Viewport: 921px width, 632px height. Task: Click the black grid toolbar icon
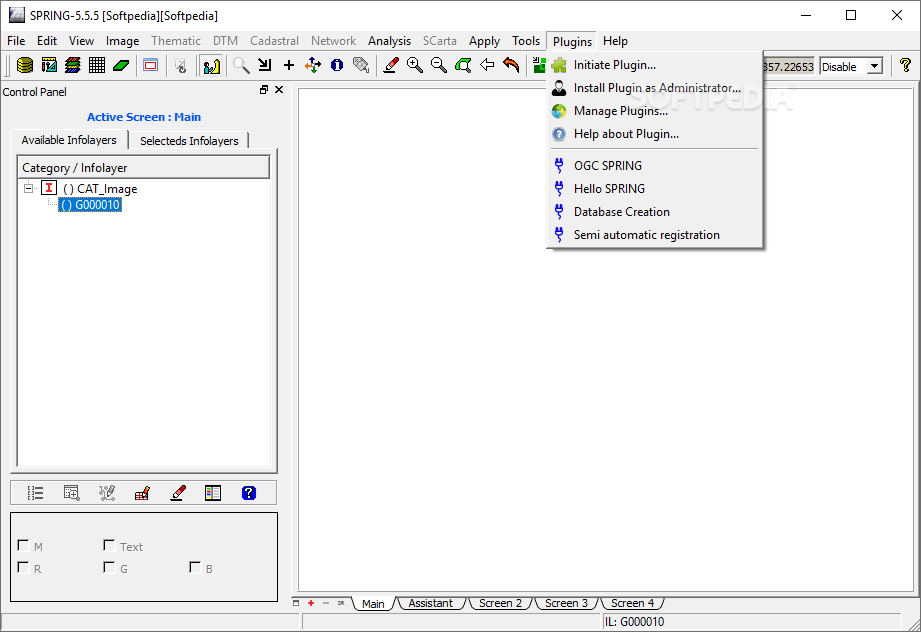(x=97, y=65)
